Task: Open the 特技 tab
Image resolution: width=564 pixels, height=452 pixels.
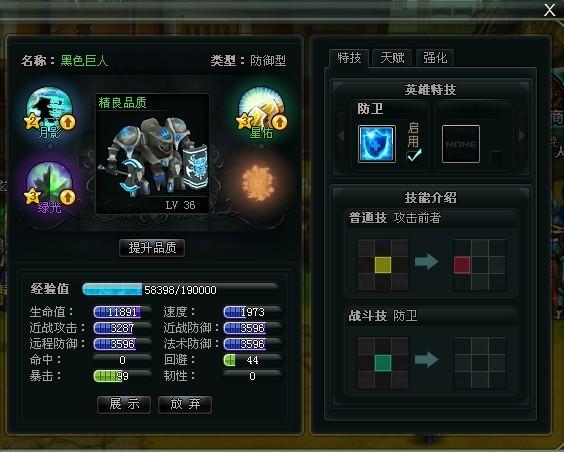Action: tap(349, 58)
